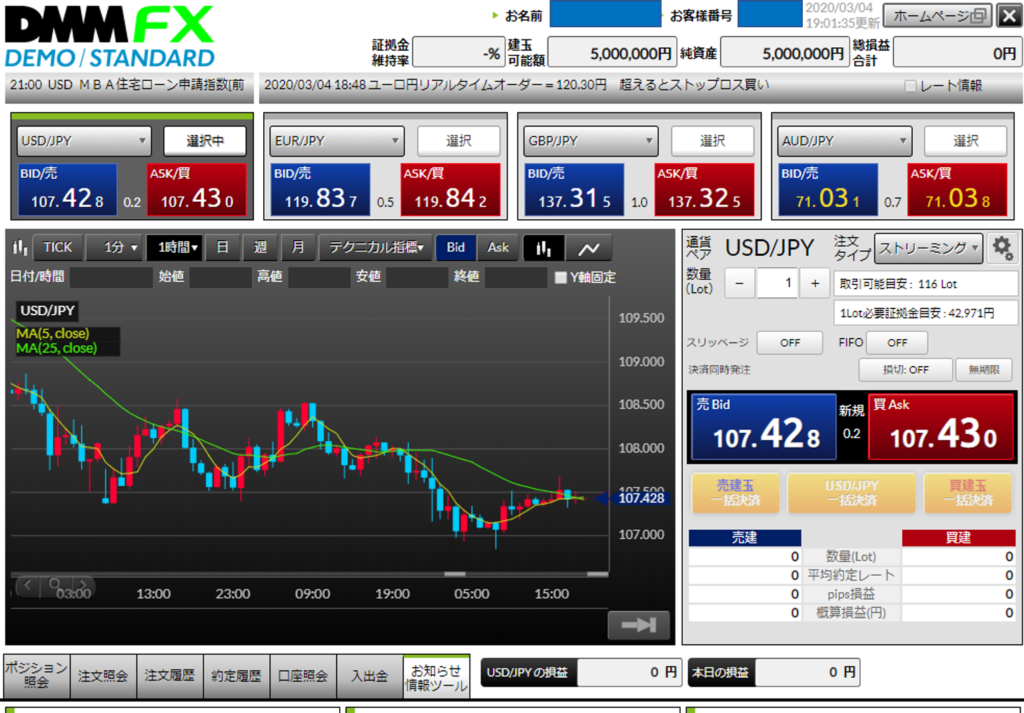
Task: Jump to latest candle with arrow icon
Action: tap(638, 625)
